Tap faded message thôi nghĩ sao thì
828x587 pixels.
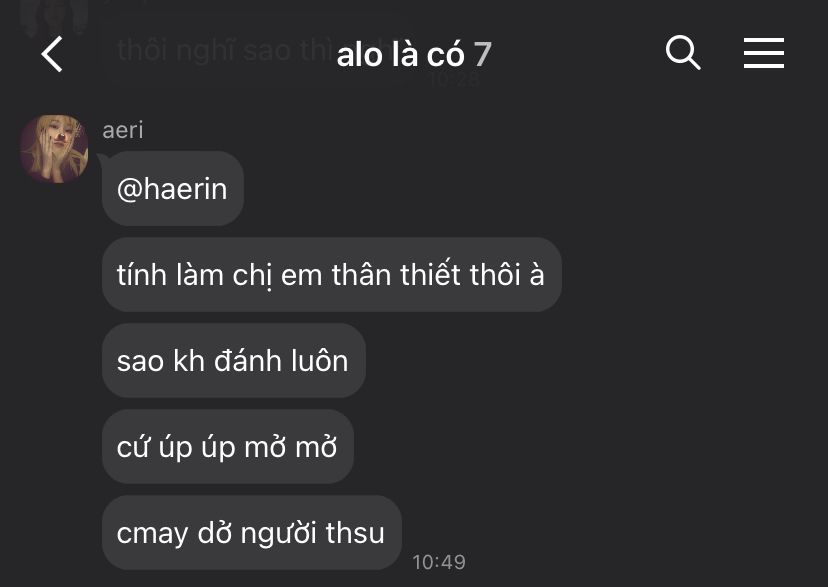click(x=224, y=51)
